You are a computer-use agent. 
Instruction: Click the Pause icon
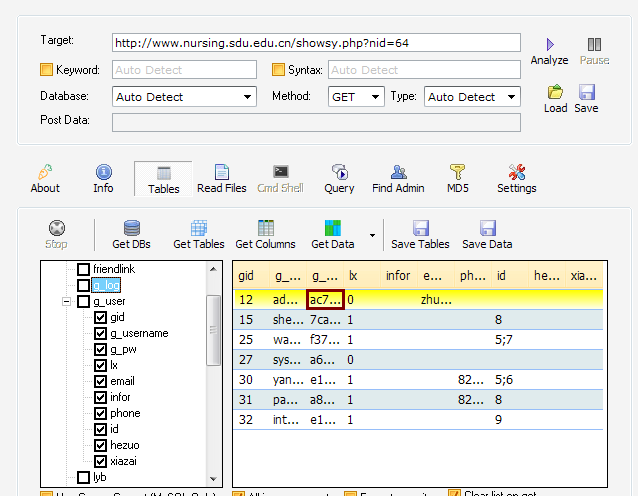(x=594, y=44)
